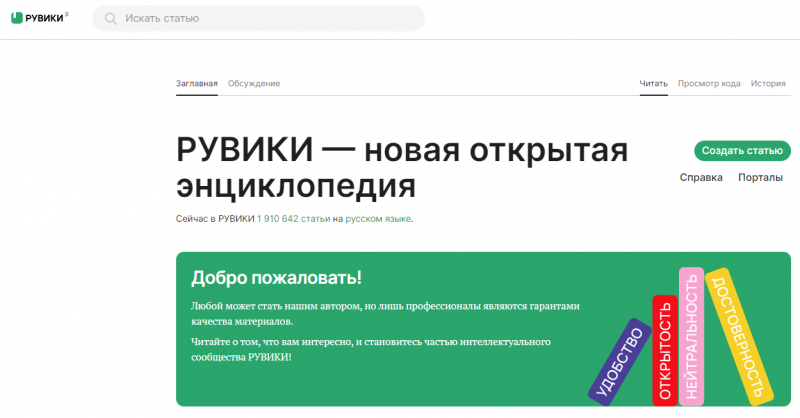Open the Заглавная tab
Viewport: 800px width, 418px height.
pyautogui.click(x=196, y=83)
